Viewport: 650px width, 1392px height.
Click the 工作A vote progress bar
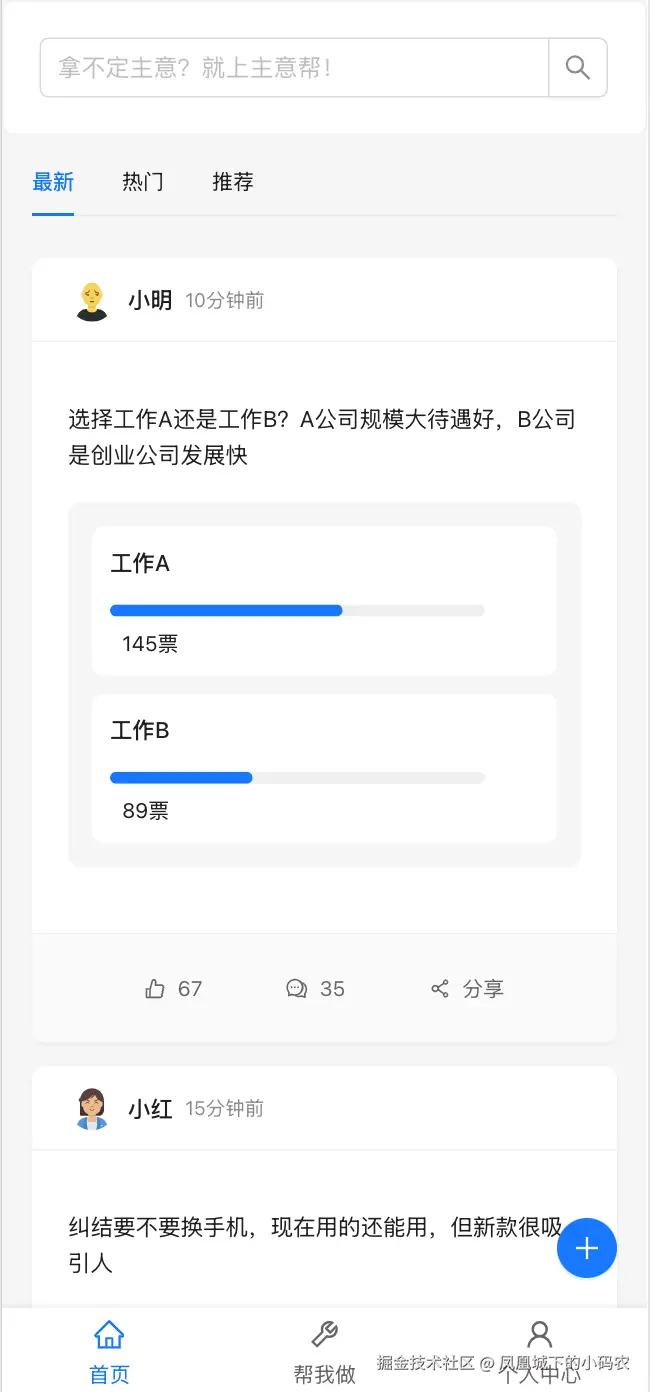[297, 610]
